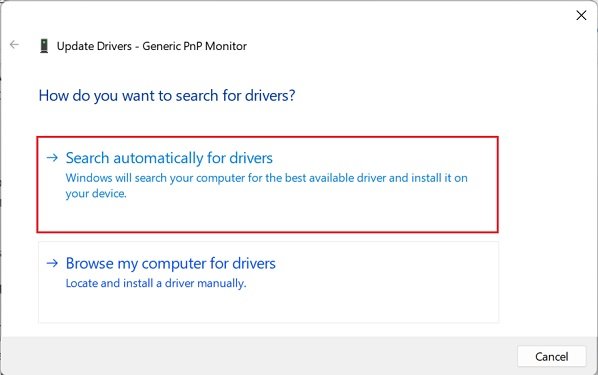
Task: Click the word 'drivers?' in the heading
Action: 270,95
